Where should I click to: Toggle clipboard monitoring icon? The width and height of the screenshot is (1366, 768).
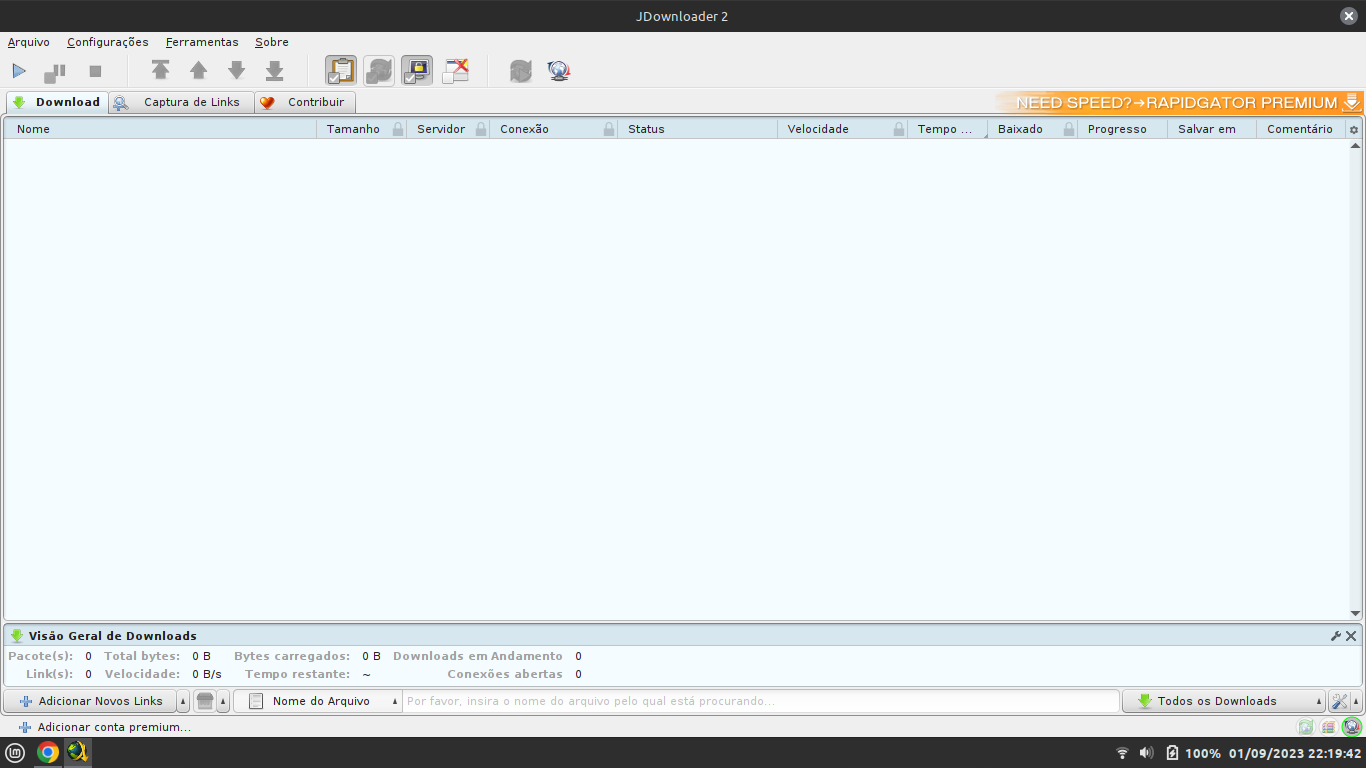[x=341, y=70]
